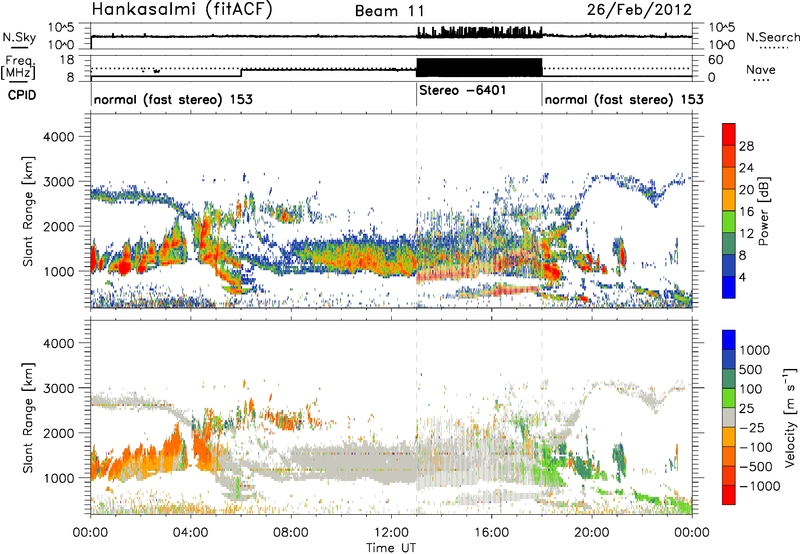Click the Time UT axis title
The width and height of the screenshot is (800, 554).
coord(391,548)
